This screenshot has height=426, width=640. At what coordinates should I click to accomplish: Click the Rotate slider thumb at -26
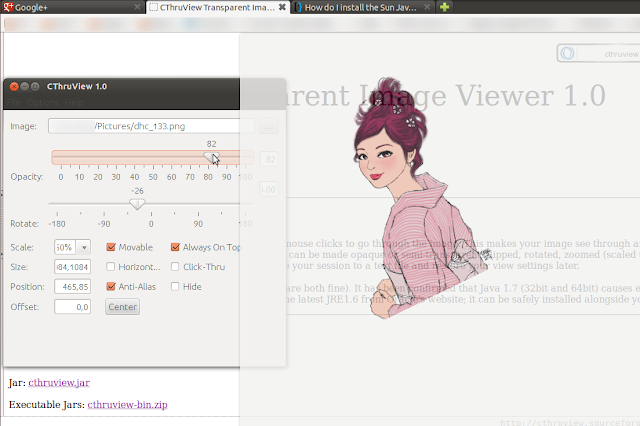[137, 204]
